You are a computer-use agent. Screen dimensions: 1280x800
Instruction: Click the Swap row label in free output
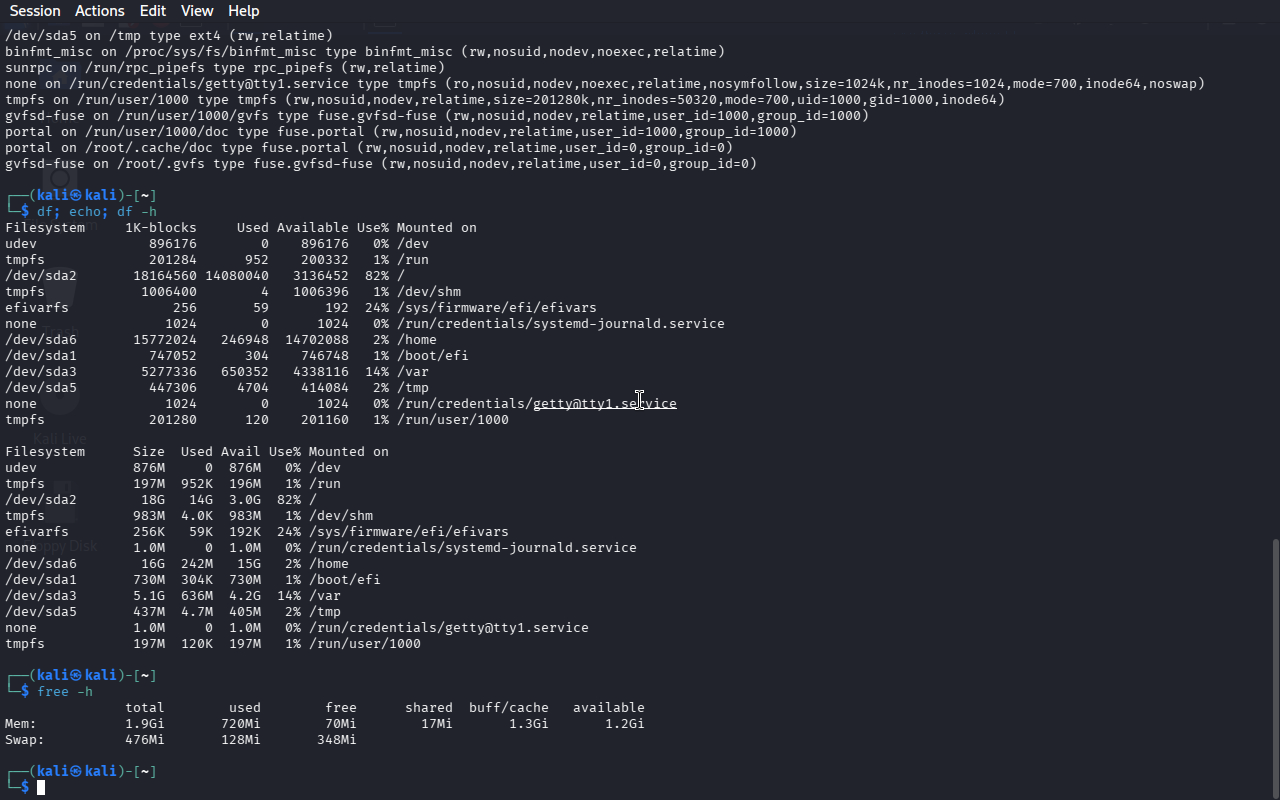(x=24, y=740)
